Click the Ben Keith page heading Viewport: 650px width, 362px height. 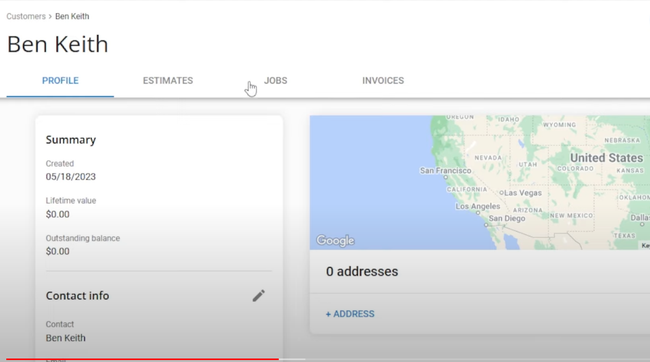coord(58,44)
